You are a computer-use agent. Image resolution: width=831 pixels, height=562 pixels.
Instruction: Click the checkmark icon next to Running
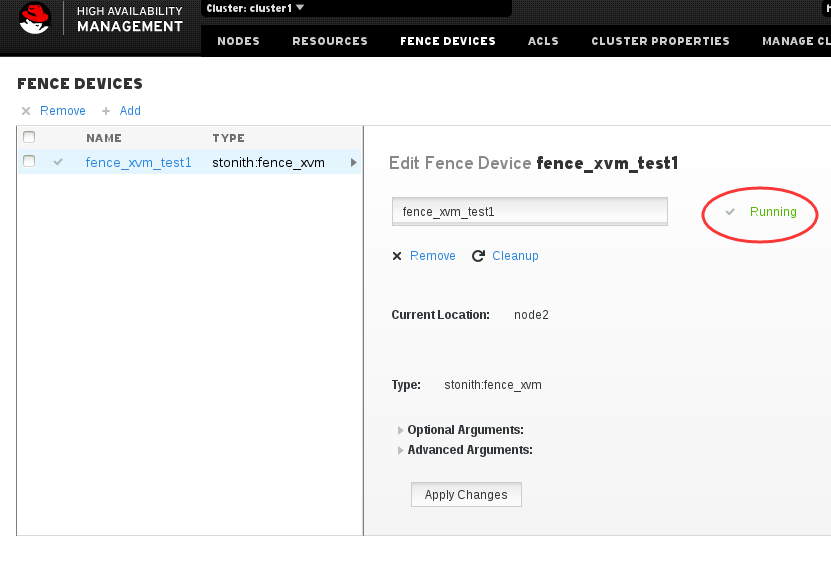click(730, 212)
